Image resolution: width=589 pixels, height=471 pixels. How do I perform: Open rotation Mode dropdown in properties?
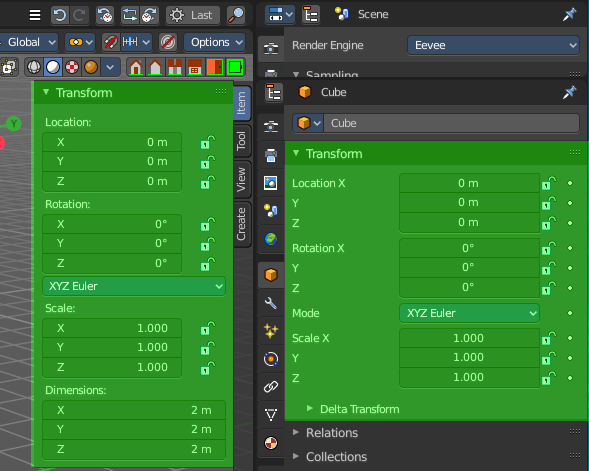click(469, 313)
